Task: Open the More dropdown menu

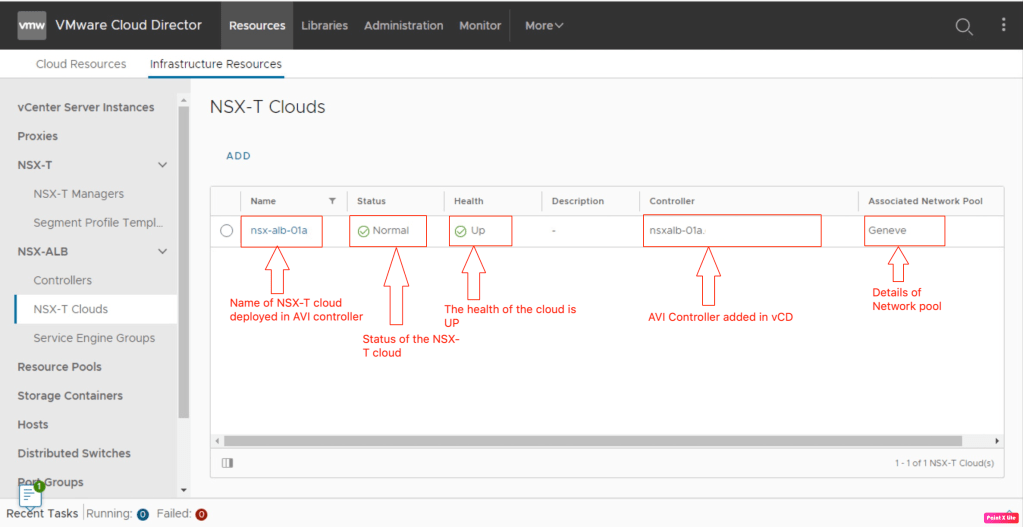Action: point(544,26)
